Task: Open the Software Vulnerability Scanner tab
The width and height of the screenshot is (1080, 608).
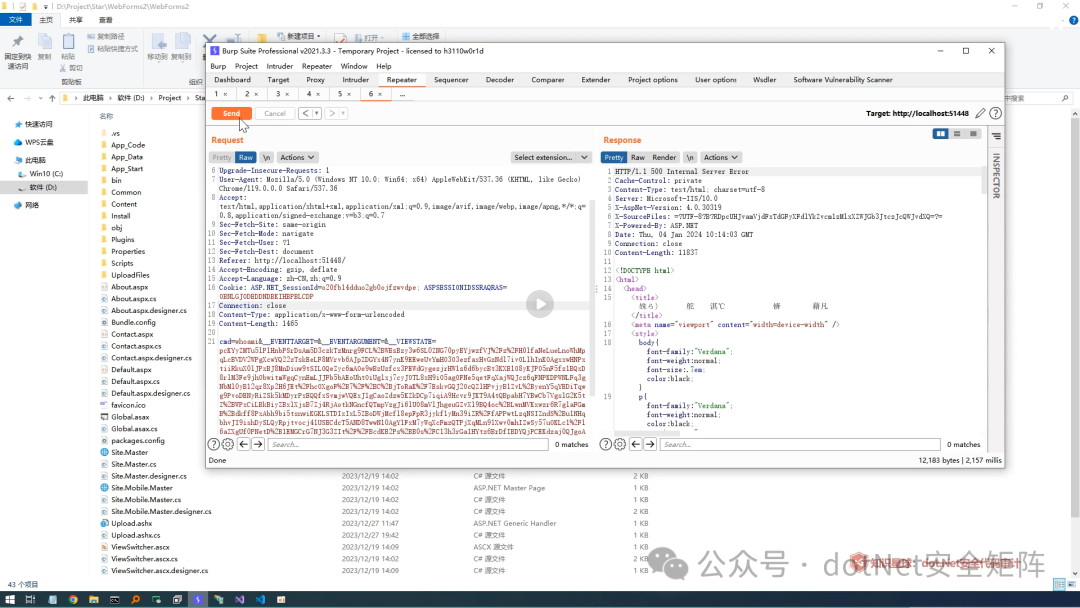Action: pyautogui.click(x=842, y=80)
